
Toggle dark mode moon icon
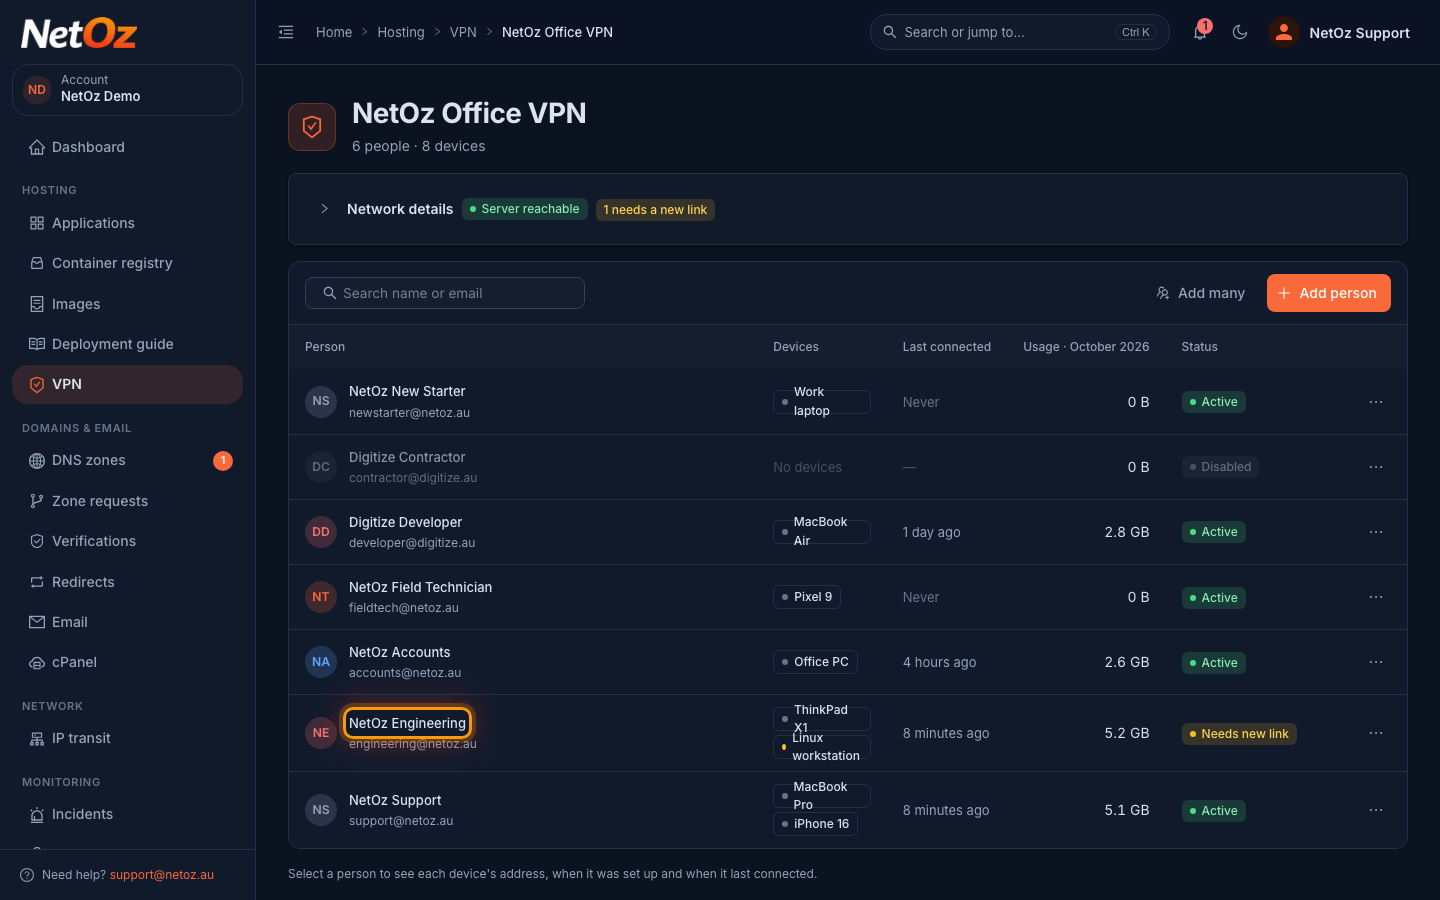[x=1240, y=32]
